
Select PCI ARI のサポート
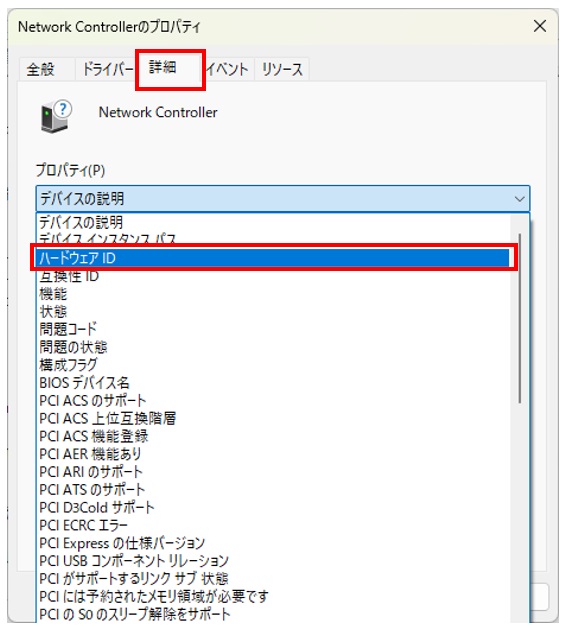(x=273, y=471)
